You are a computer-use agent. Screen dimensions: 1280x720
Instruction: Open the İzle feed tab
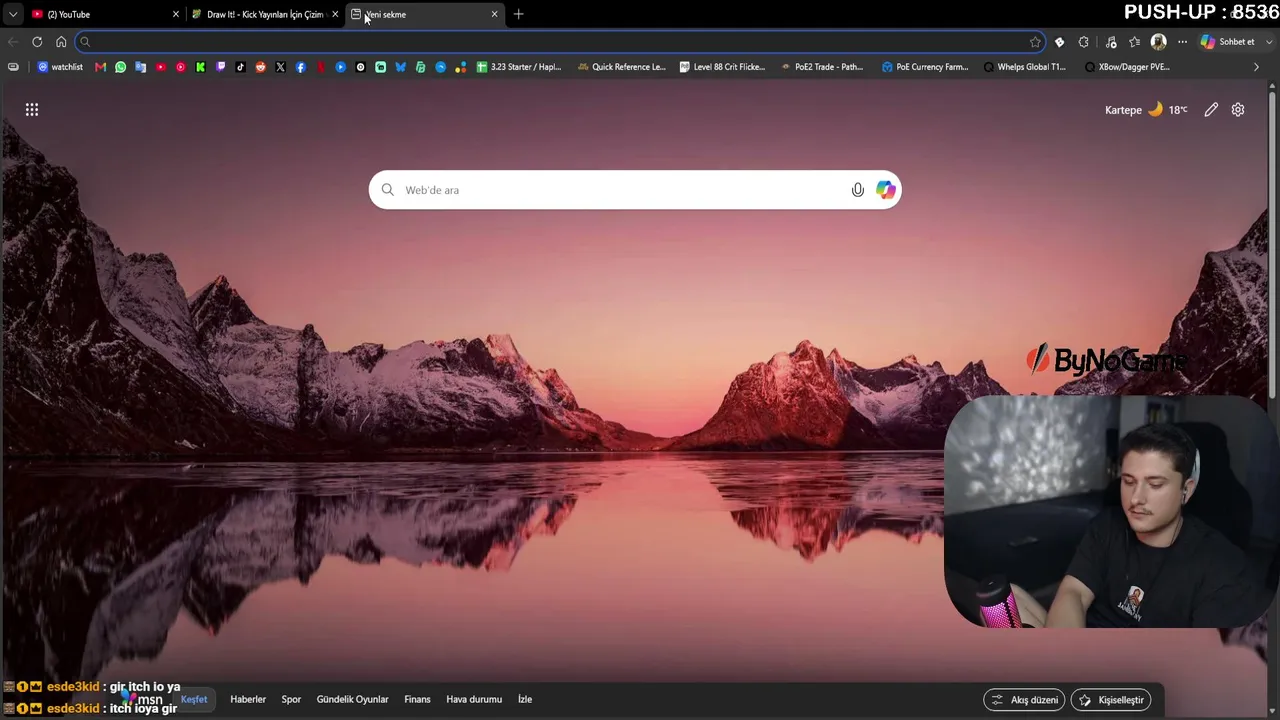pyautogui.click(x=525, y=700)
